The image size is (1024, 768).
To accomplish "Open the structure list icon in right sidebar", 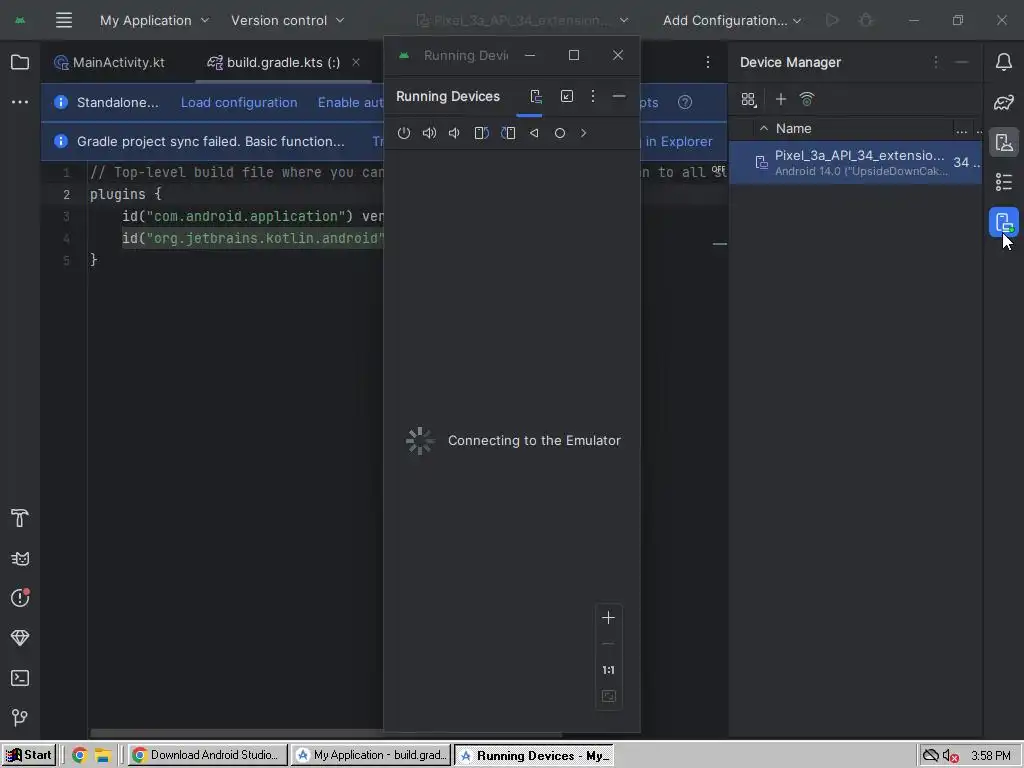I will coord(1004,182).
